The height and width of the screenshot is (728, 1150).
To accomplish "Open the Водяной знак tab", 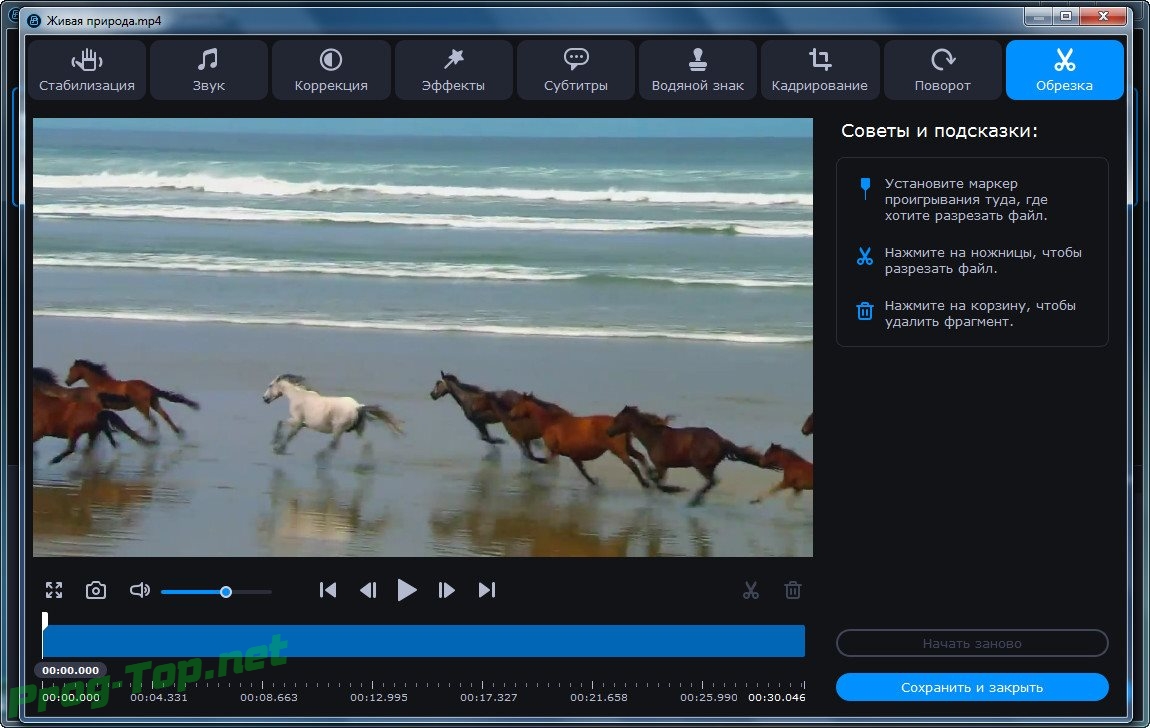I will [698, 70].
